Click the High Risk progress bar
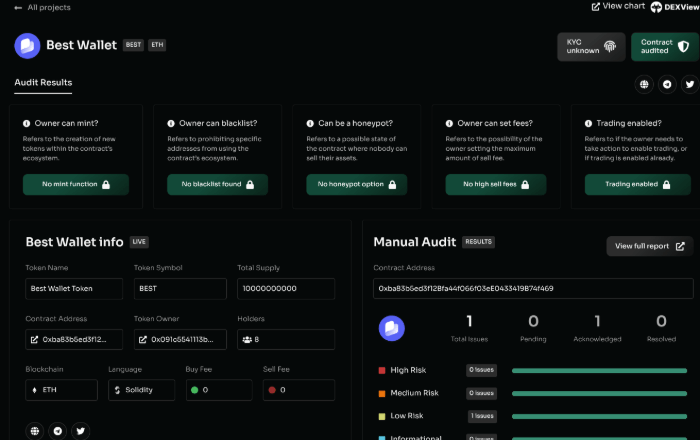 pos(599,370)
